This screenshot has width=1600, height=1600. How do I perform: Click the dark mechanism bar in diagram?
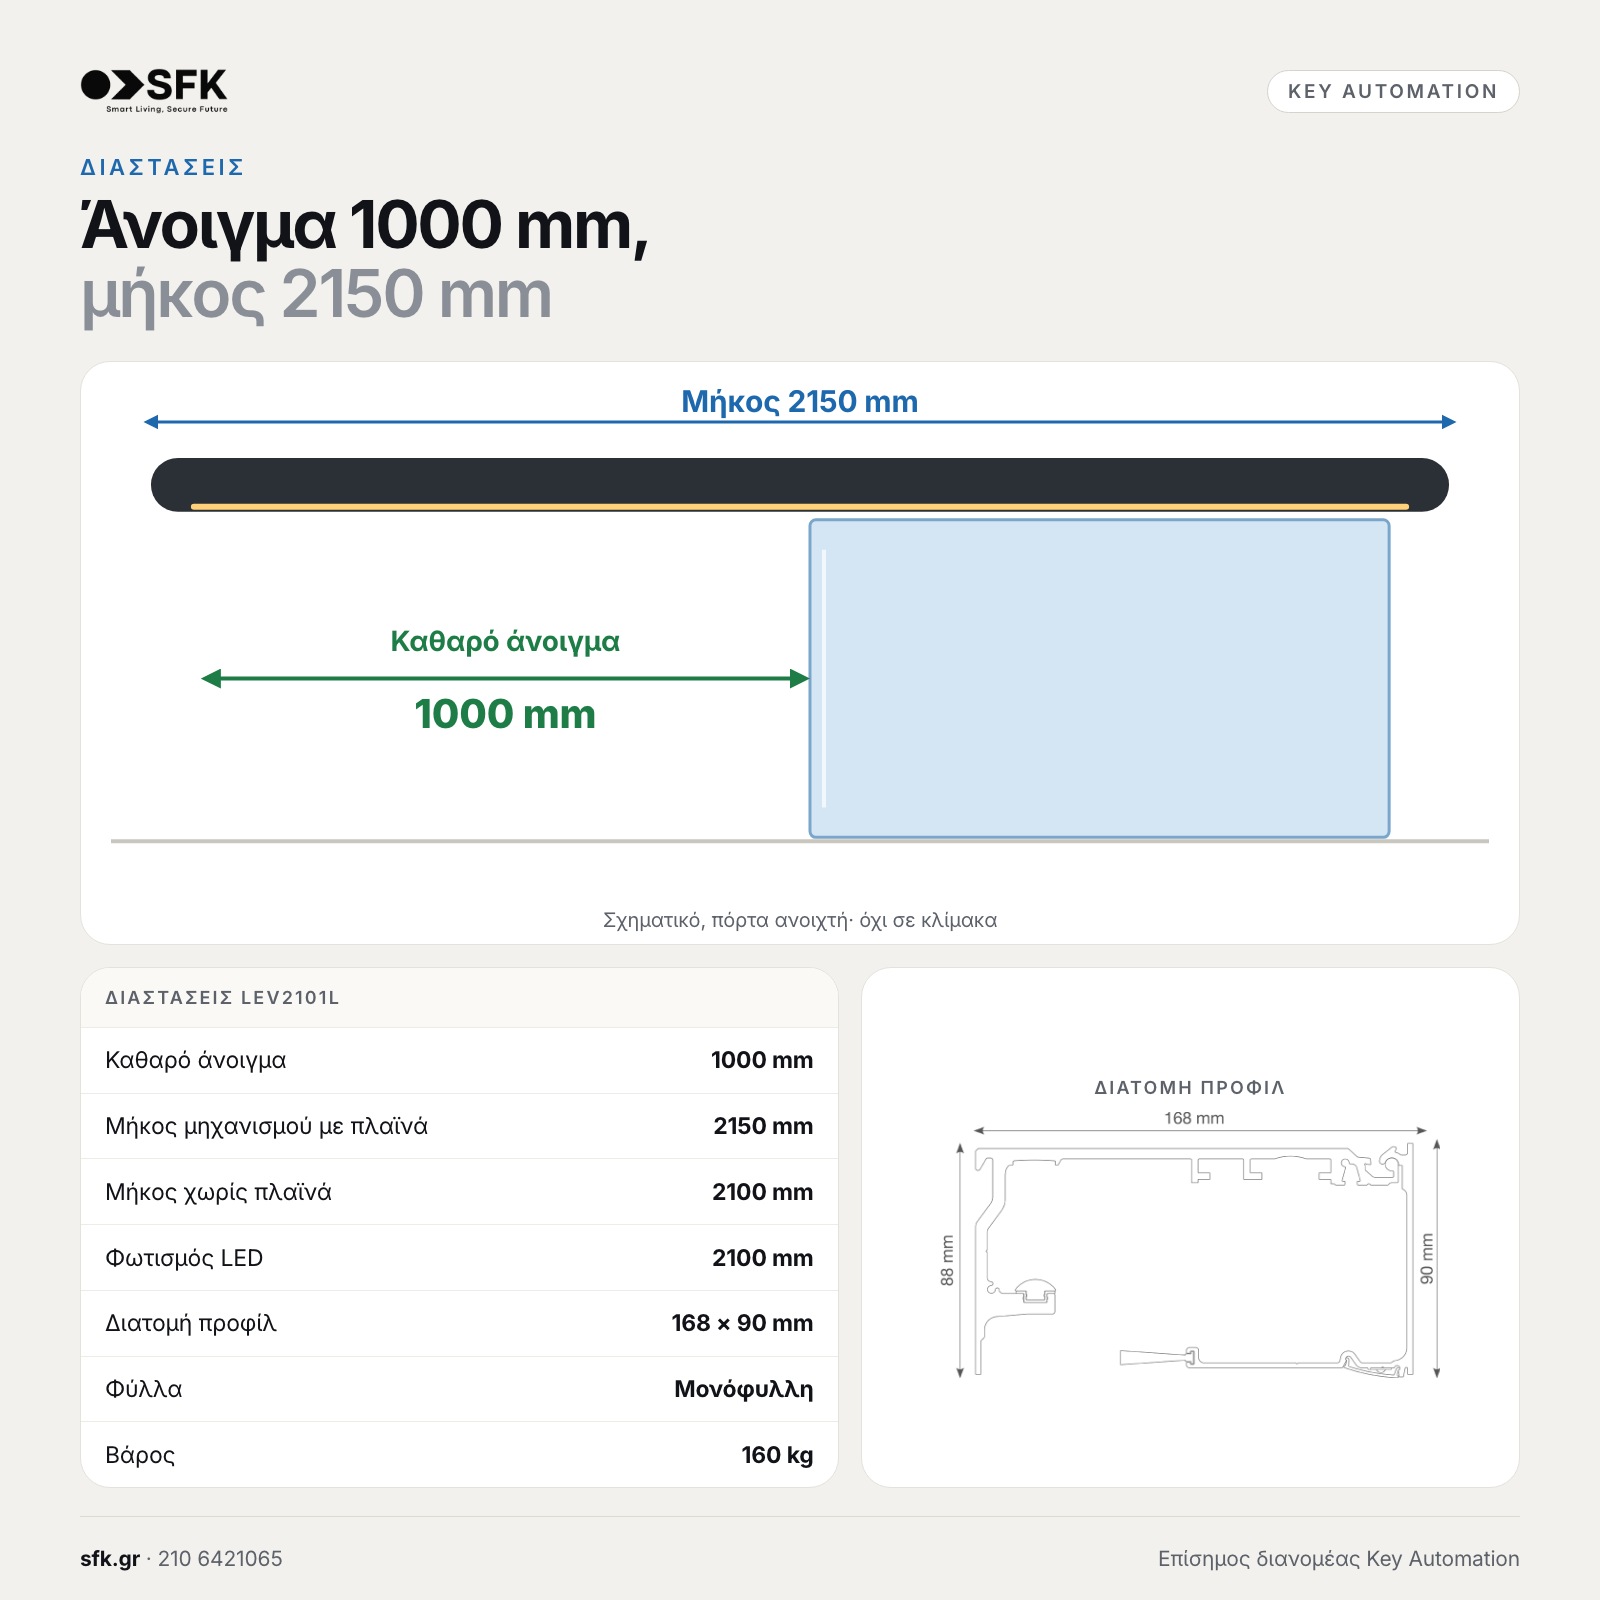point(800,485)
